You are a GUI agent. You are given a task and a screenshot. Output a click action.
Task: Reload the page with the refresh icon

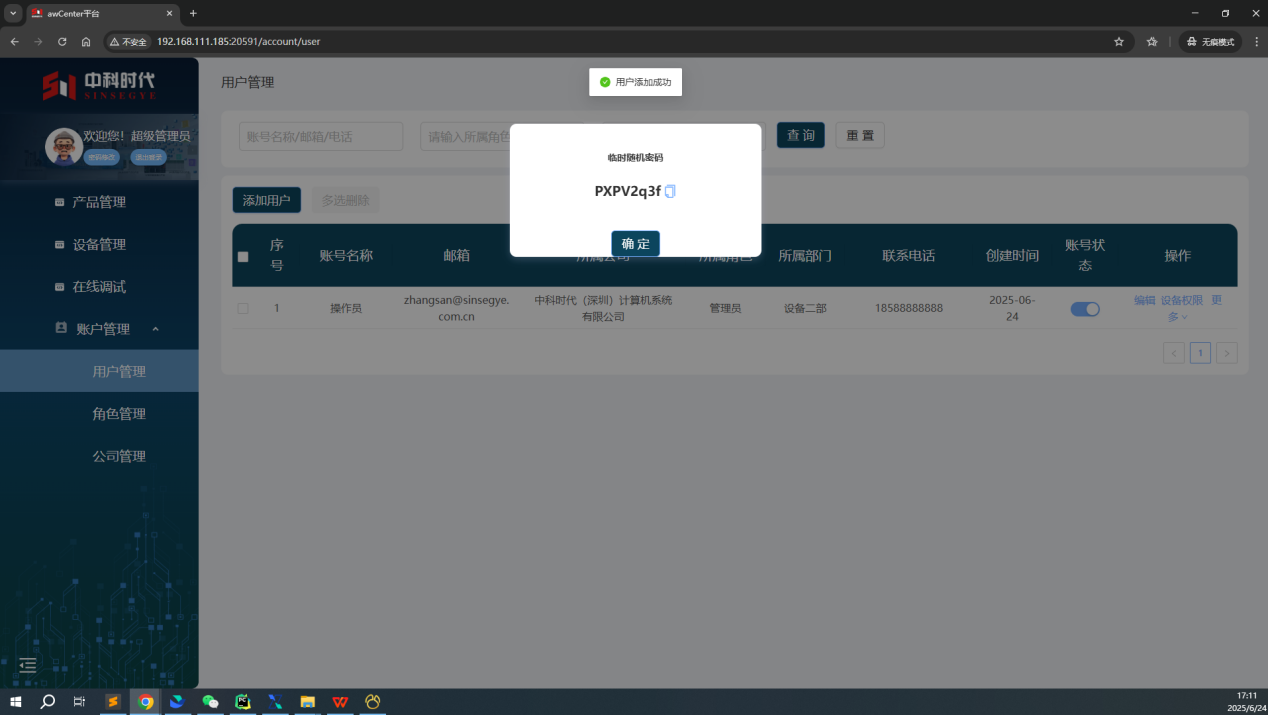62,41
